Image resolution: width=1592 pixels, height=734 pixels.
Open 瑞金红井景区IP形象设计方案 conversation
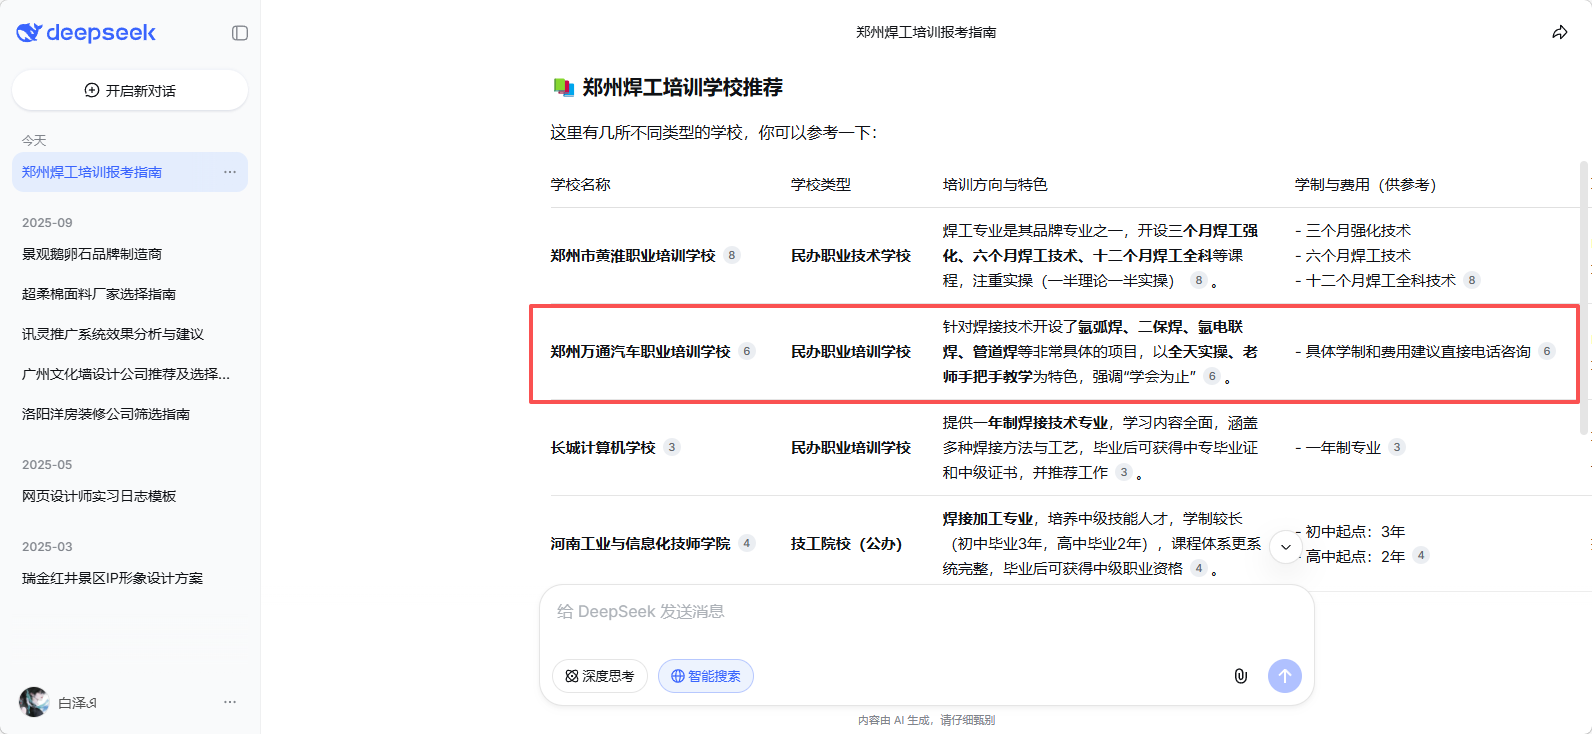pos(112,578)
